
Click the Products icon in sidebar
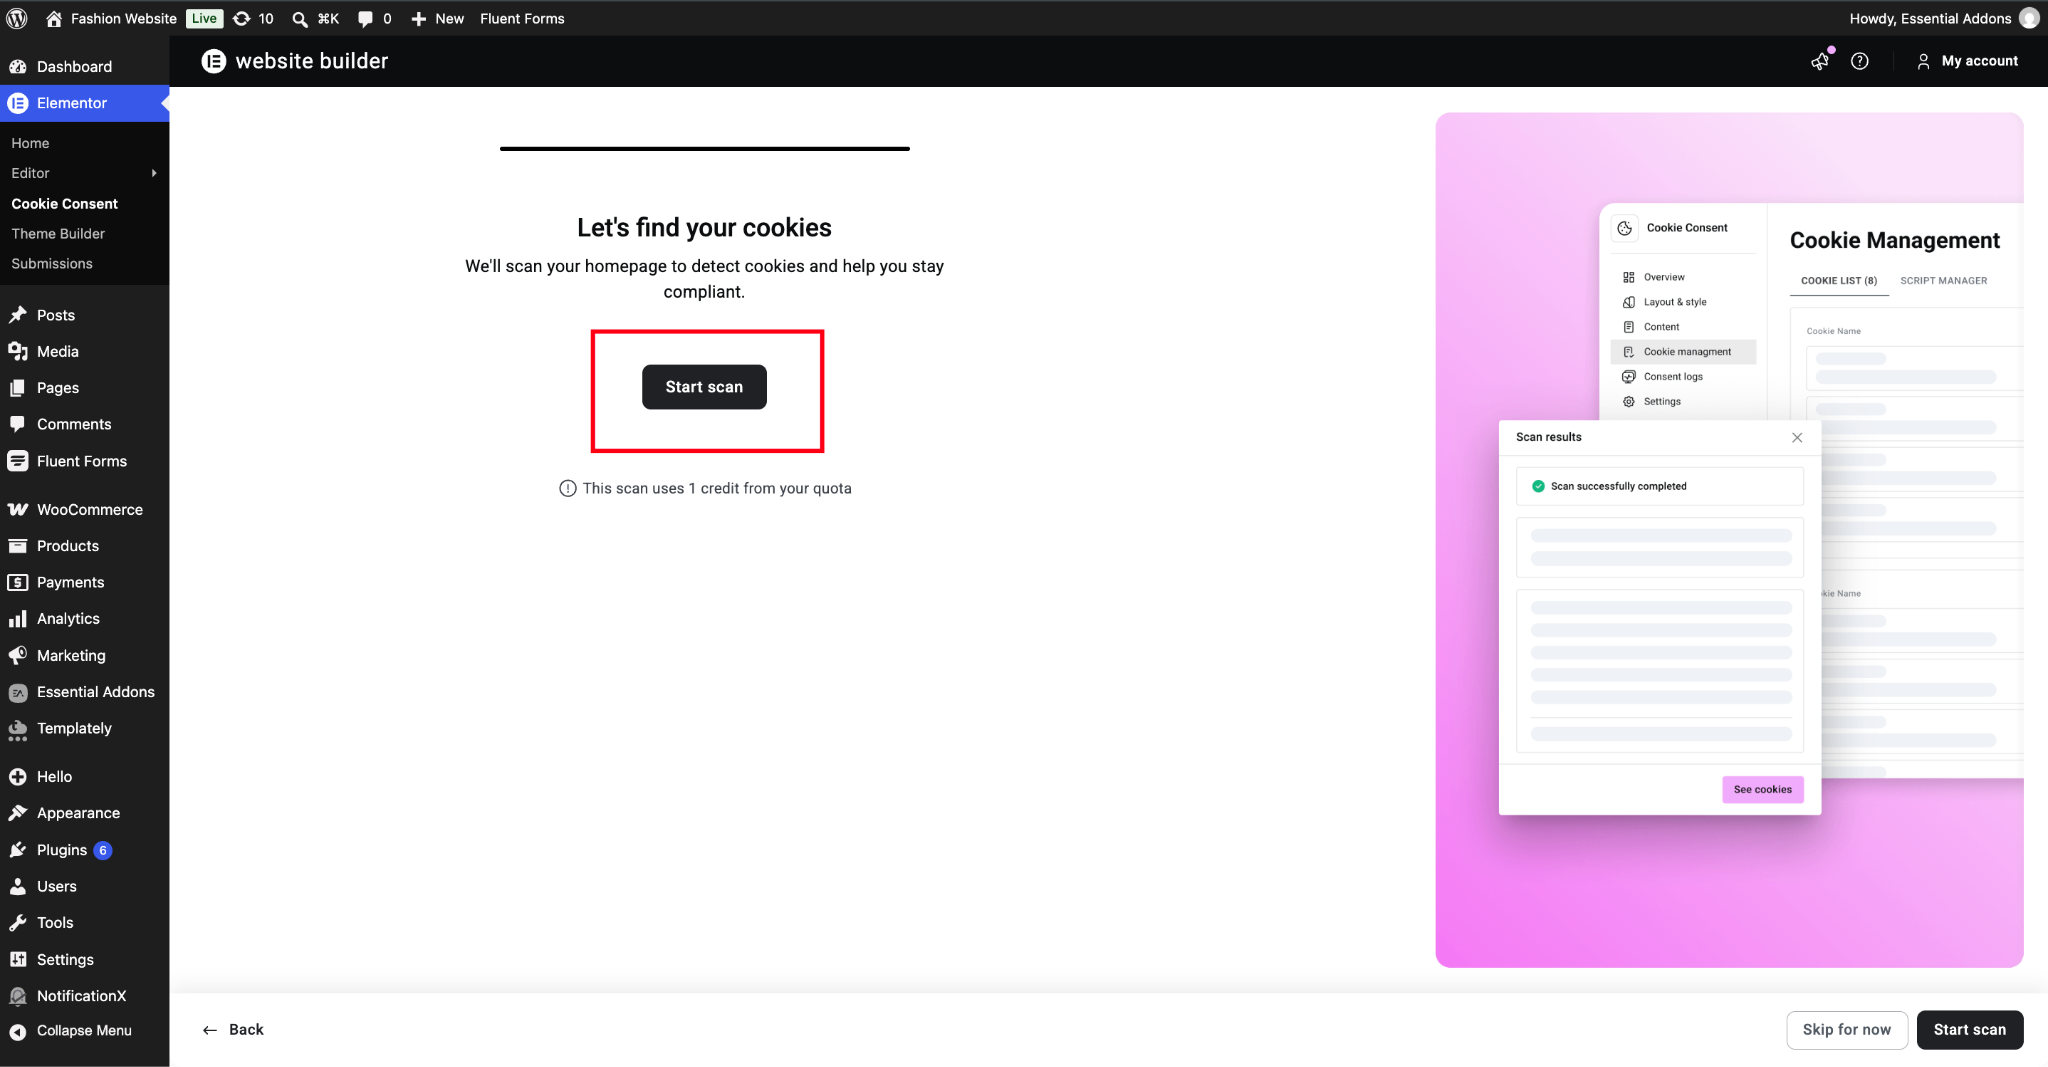pos(18,546)
